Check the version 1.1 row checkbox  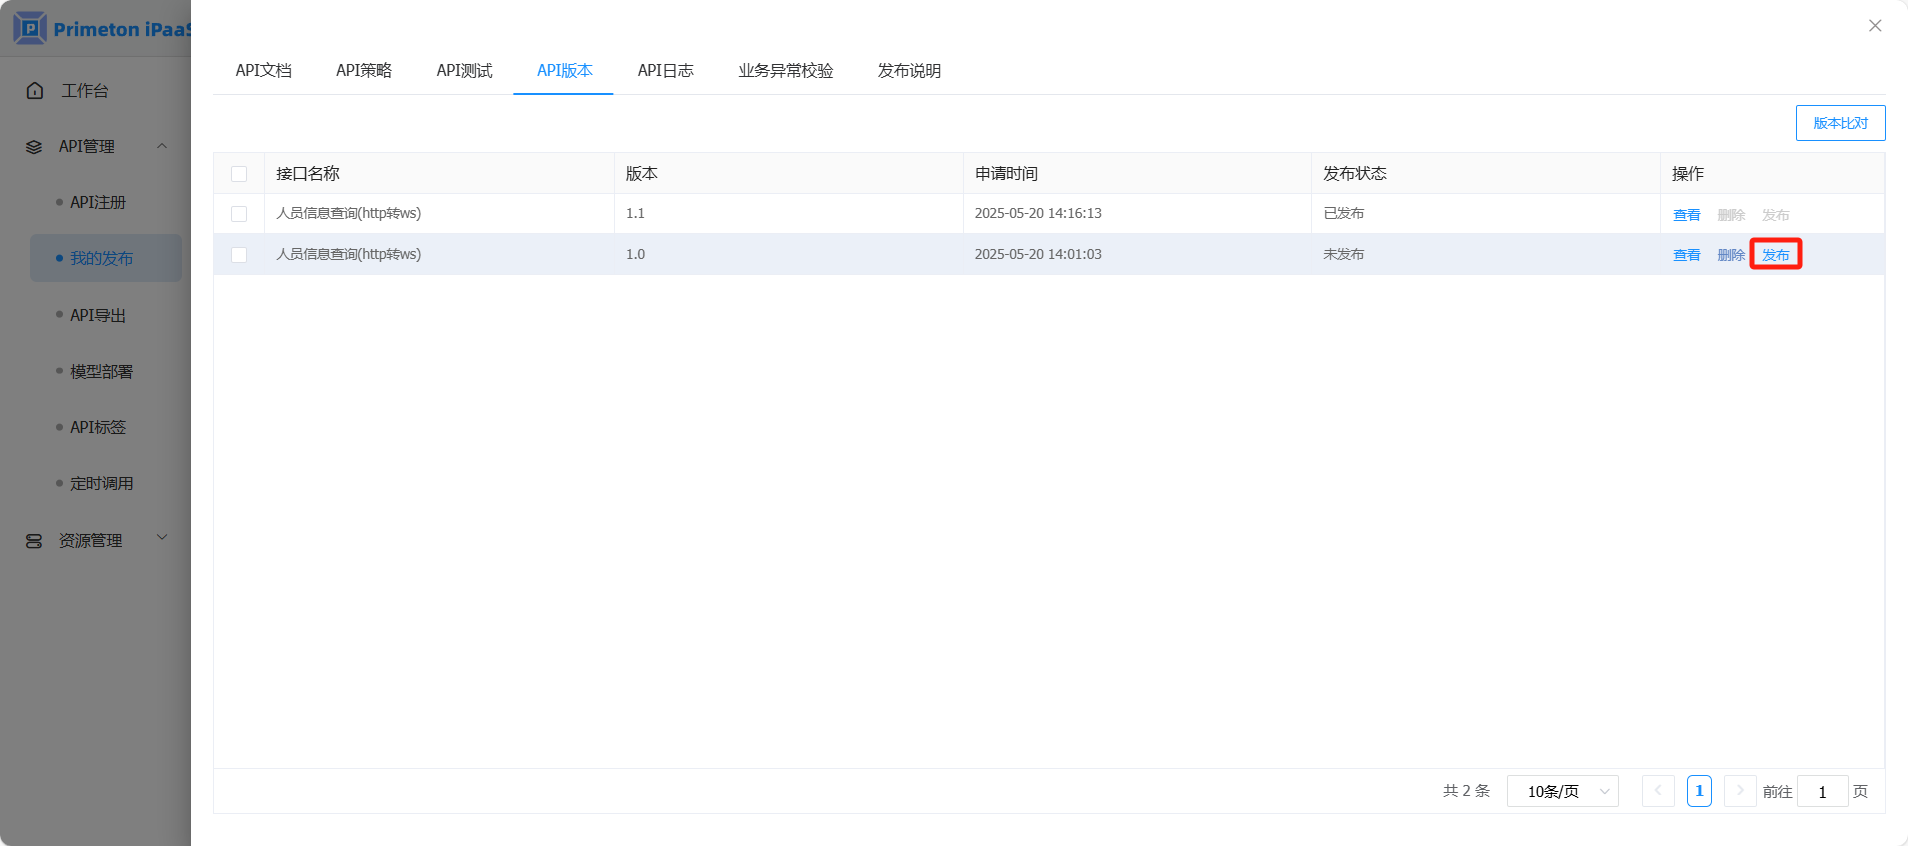[239, 214]
